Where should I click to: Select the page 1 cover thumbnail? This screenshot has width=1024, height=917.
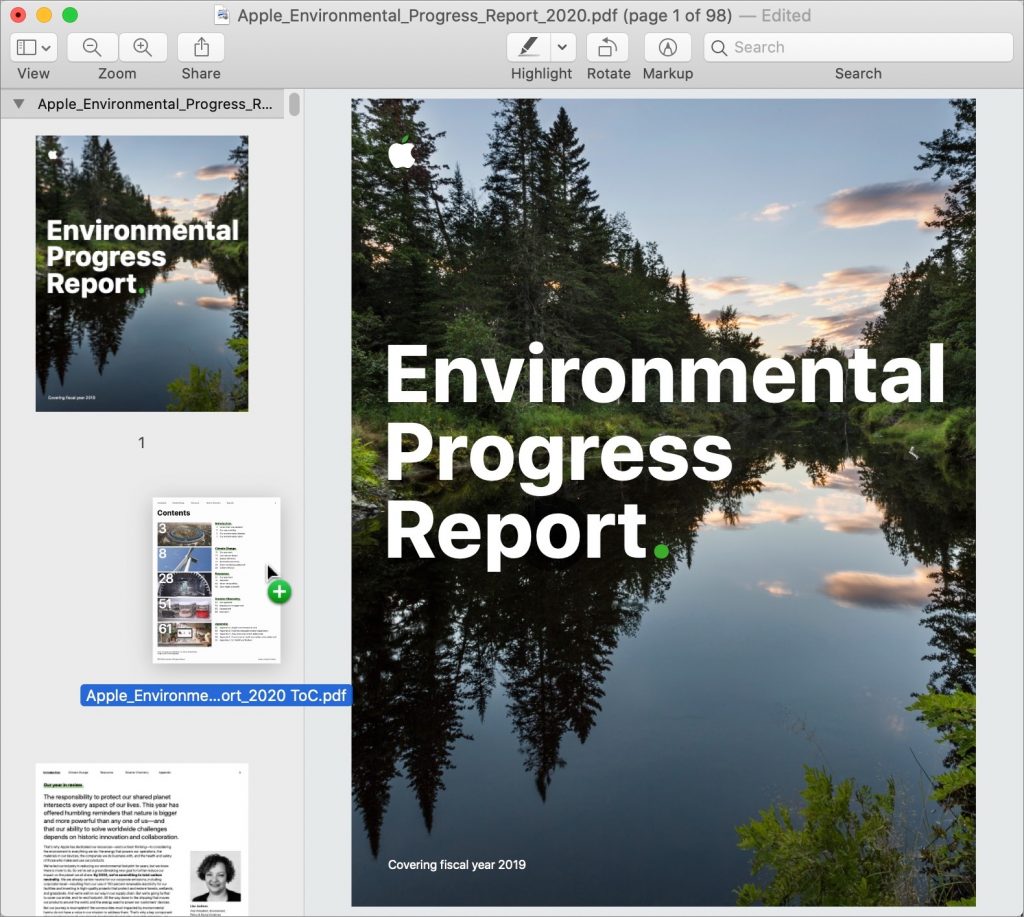(x=142, y=273)
